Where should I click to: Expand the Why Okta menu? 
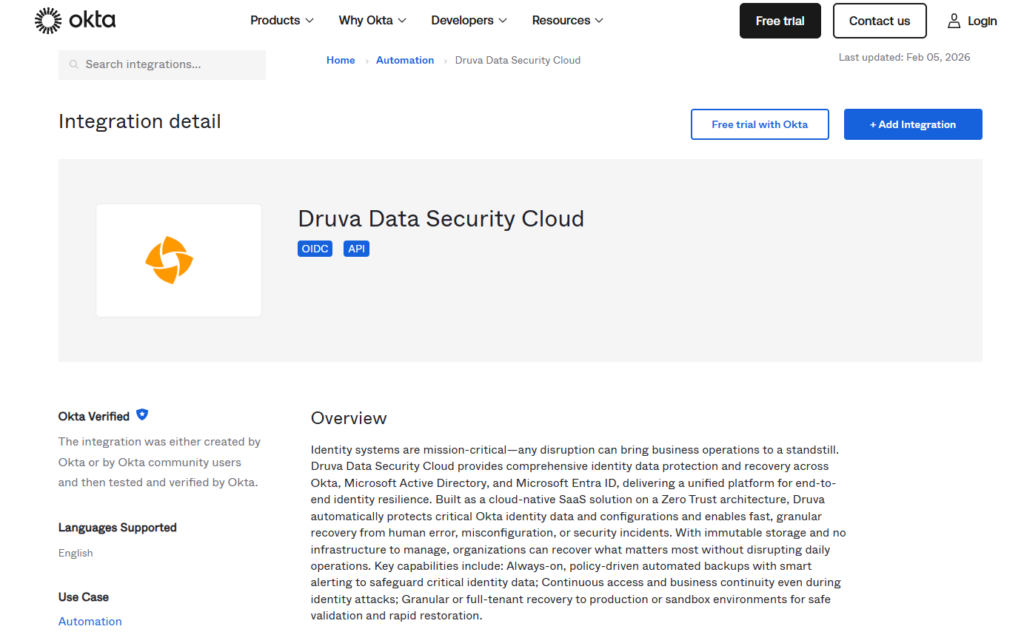[372, 20]
